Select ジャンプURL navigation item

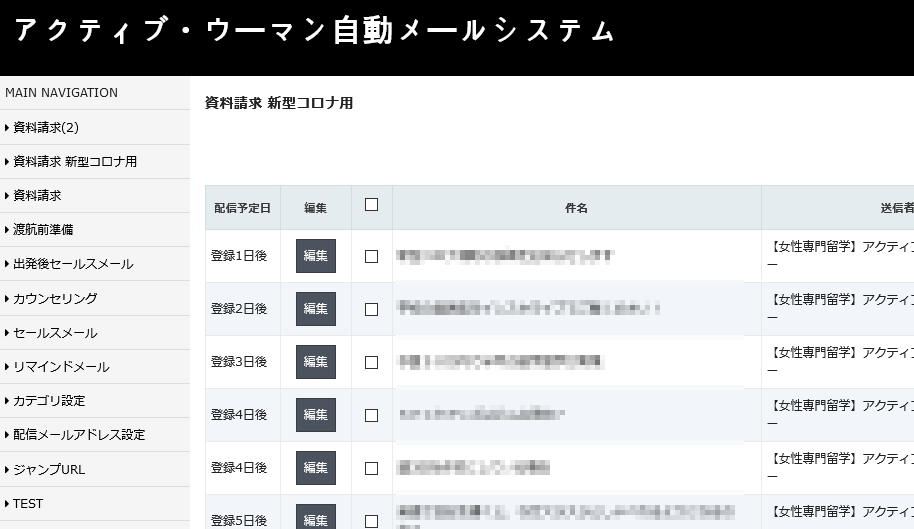[x=49, y=469]
